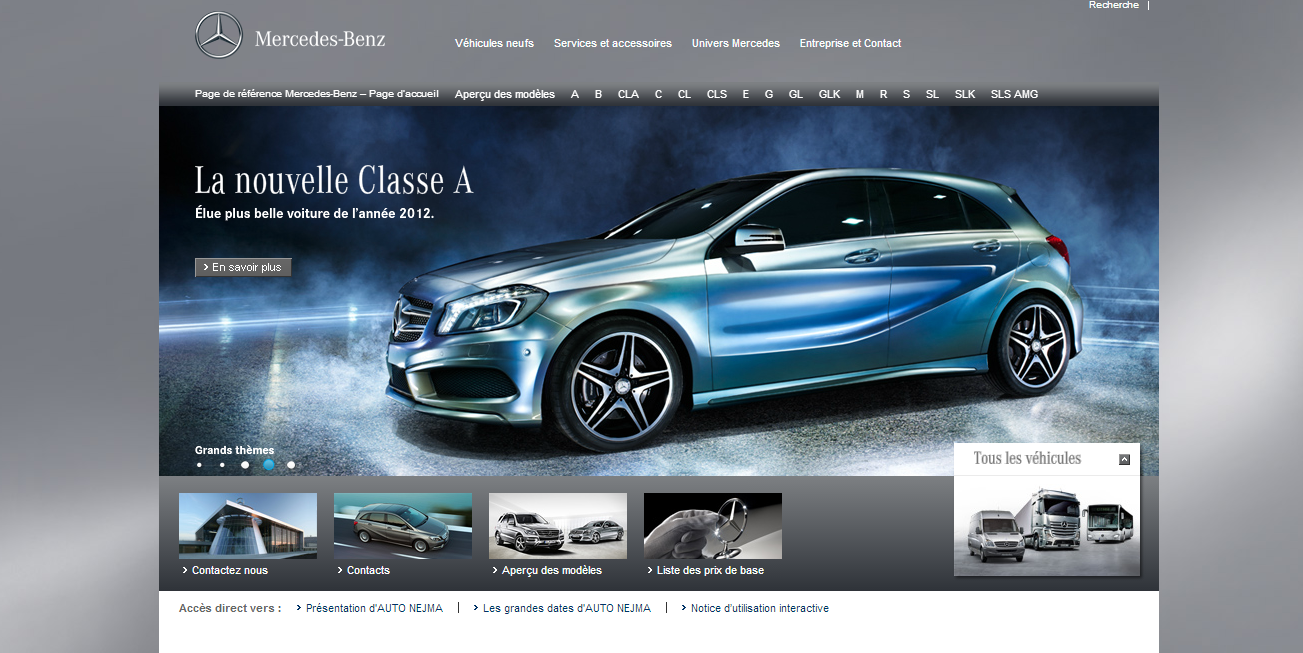Open the Contactez nous showroom image tile

click(x=247, y=525)
